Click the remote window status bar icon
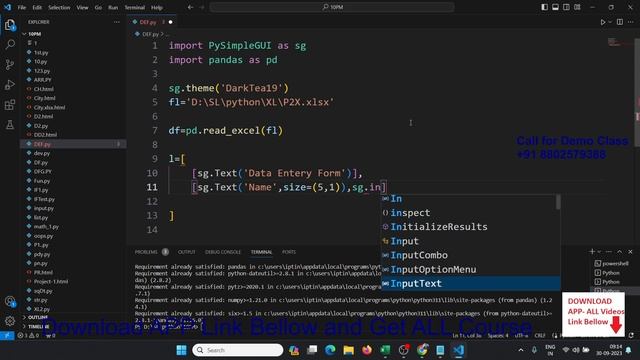The image size is (640, 360). coord(7,336)
